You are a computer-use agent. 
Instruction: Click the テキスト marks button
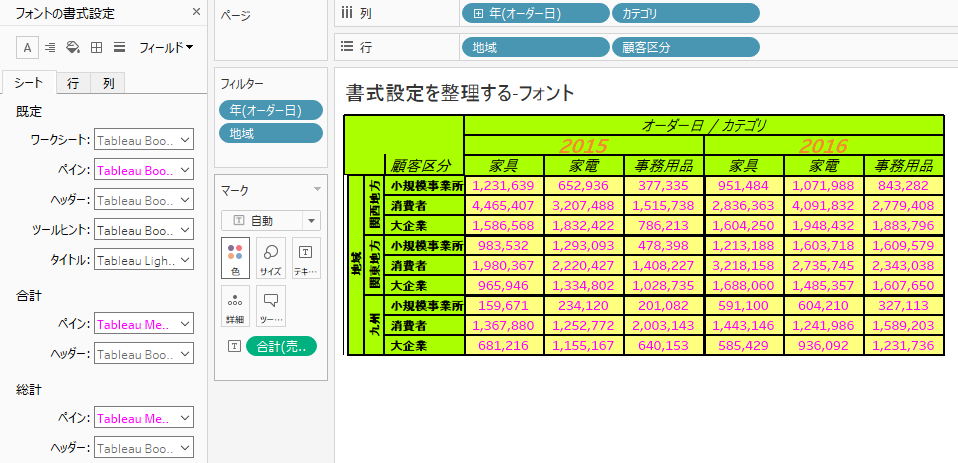coord(306,258)
